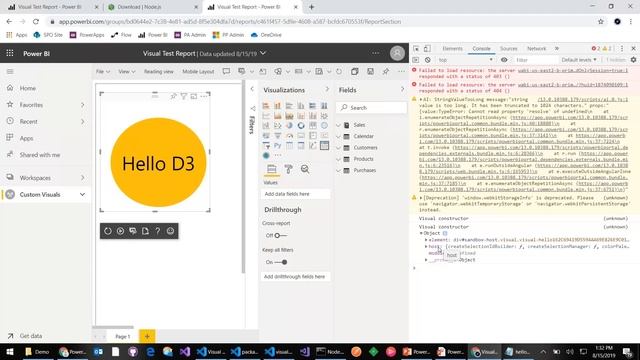Collapse the Custom Visuals workspace chevron
The height and width of the screenshot is (360, 640).
tap(82, 194)
